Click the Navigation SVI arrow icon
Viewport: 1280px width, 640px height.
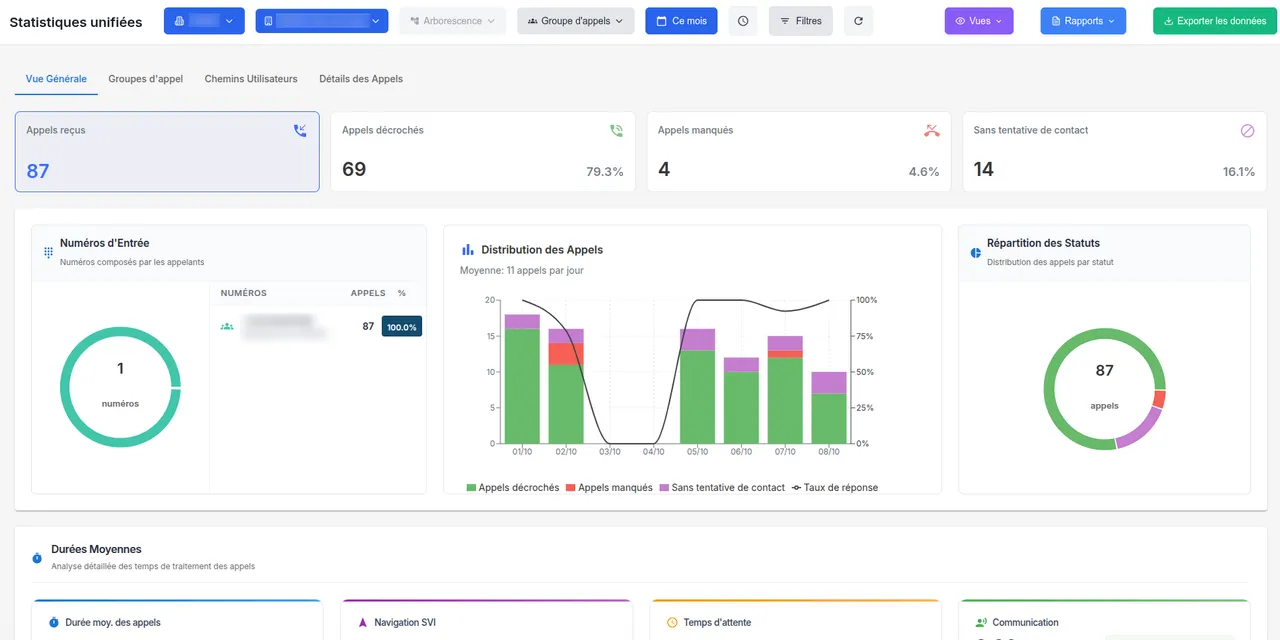point(363,622)
